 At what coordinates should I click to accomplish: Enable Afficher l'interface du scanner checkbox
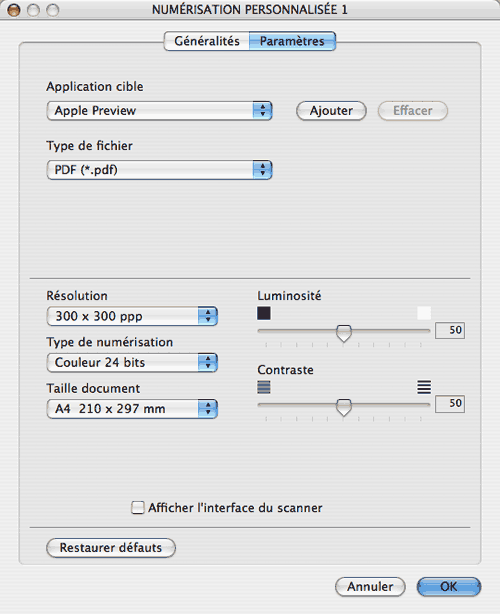(137, 507)
